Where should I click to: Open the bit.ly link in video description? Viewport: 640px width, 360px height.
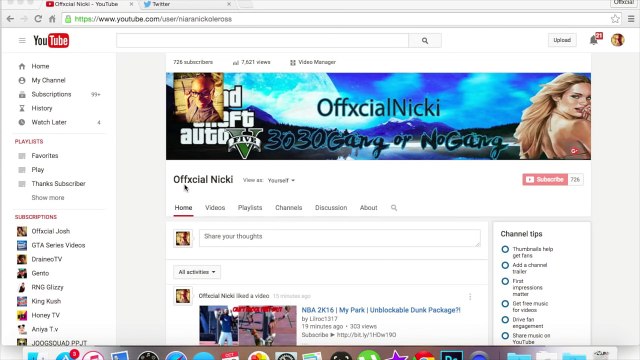[366, 335]
